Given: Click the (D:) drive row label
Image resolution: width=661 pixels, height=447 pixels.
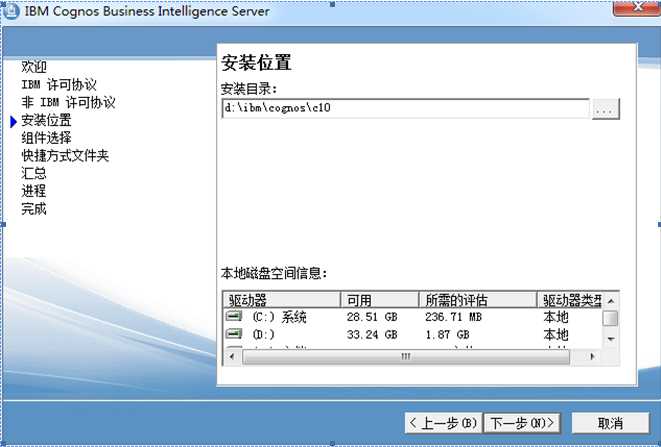Looking at the screenshot, I should point(263,334).
